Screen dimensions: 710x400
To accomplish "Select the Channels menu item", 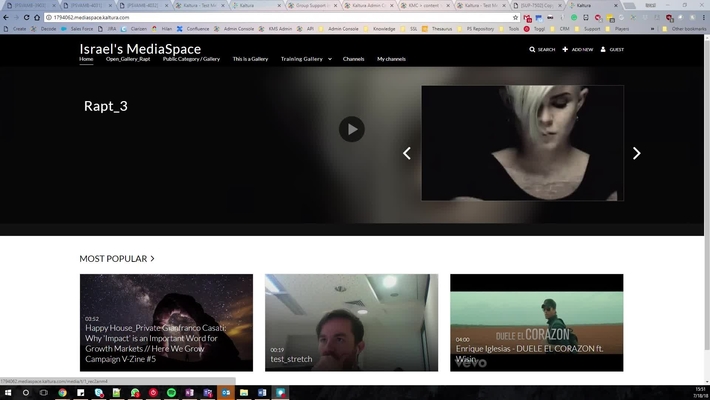I will [353, 59].
